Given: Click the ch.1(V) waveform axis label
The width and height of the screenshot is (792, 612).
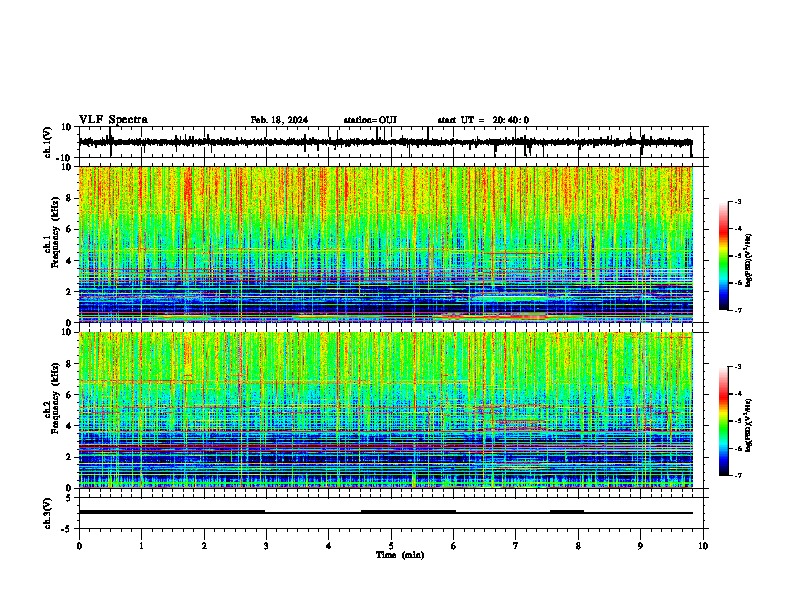Looking at the screenshot, I should 47,142.
